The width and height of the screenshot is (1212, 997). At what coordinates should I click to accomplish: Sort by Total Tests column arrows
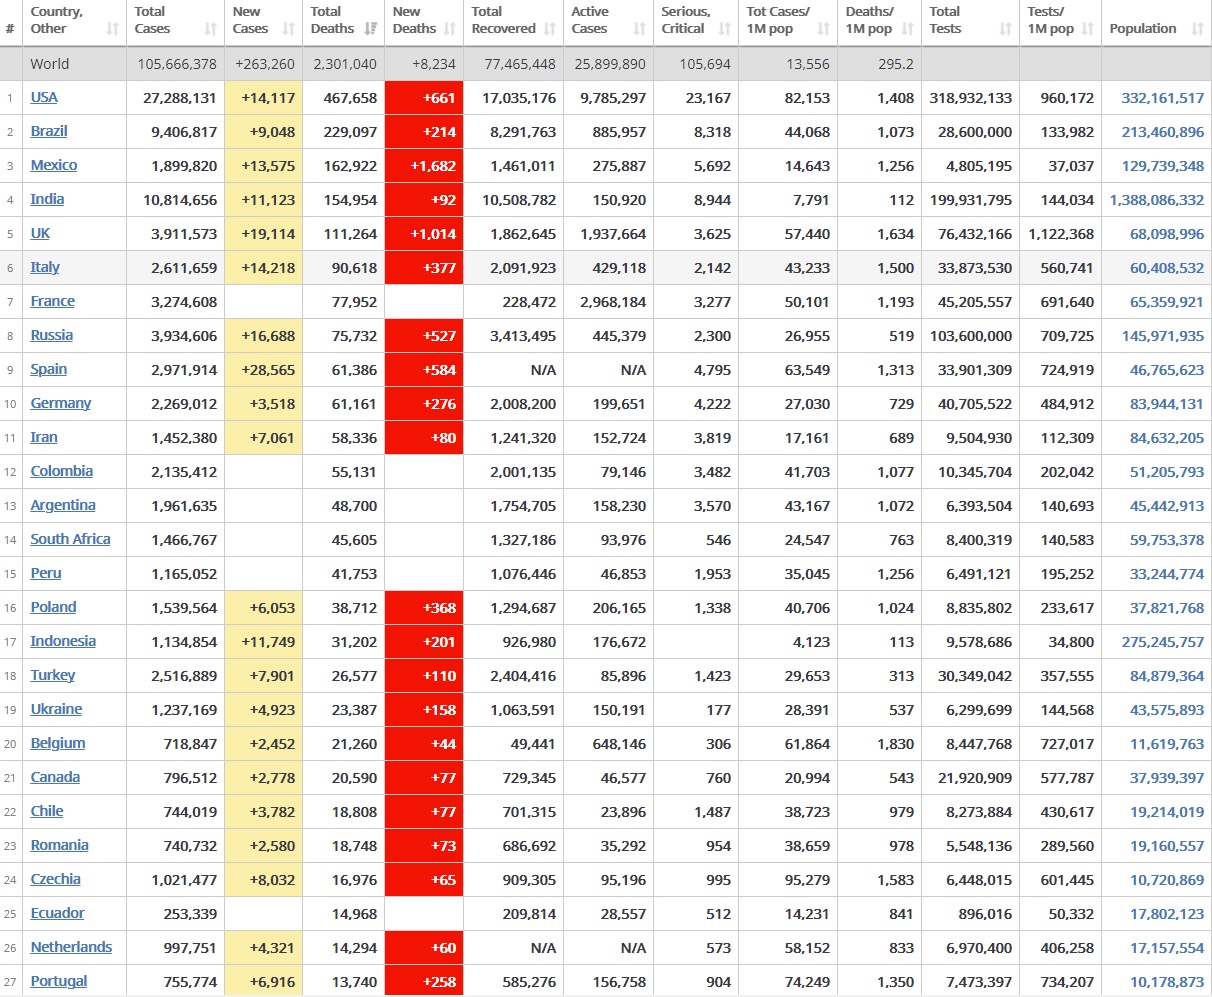1006,29
